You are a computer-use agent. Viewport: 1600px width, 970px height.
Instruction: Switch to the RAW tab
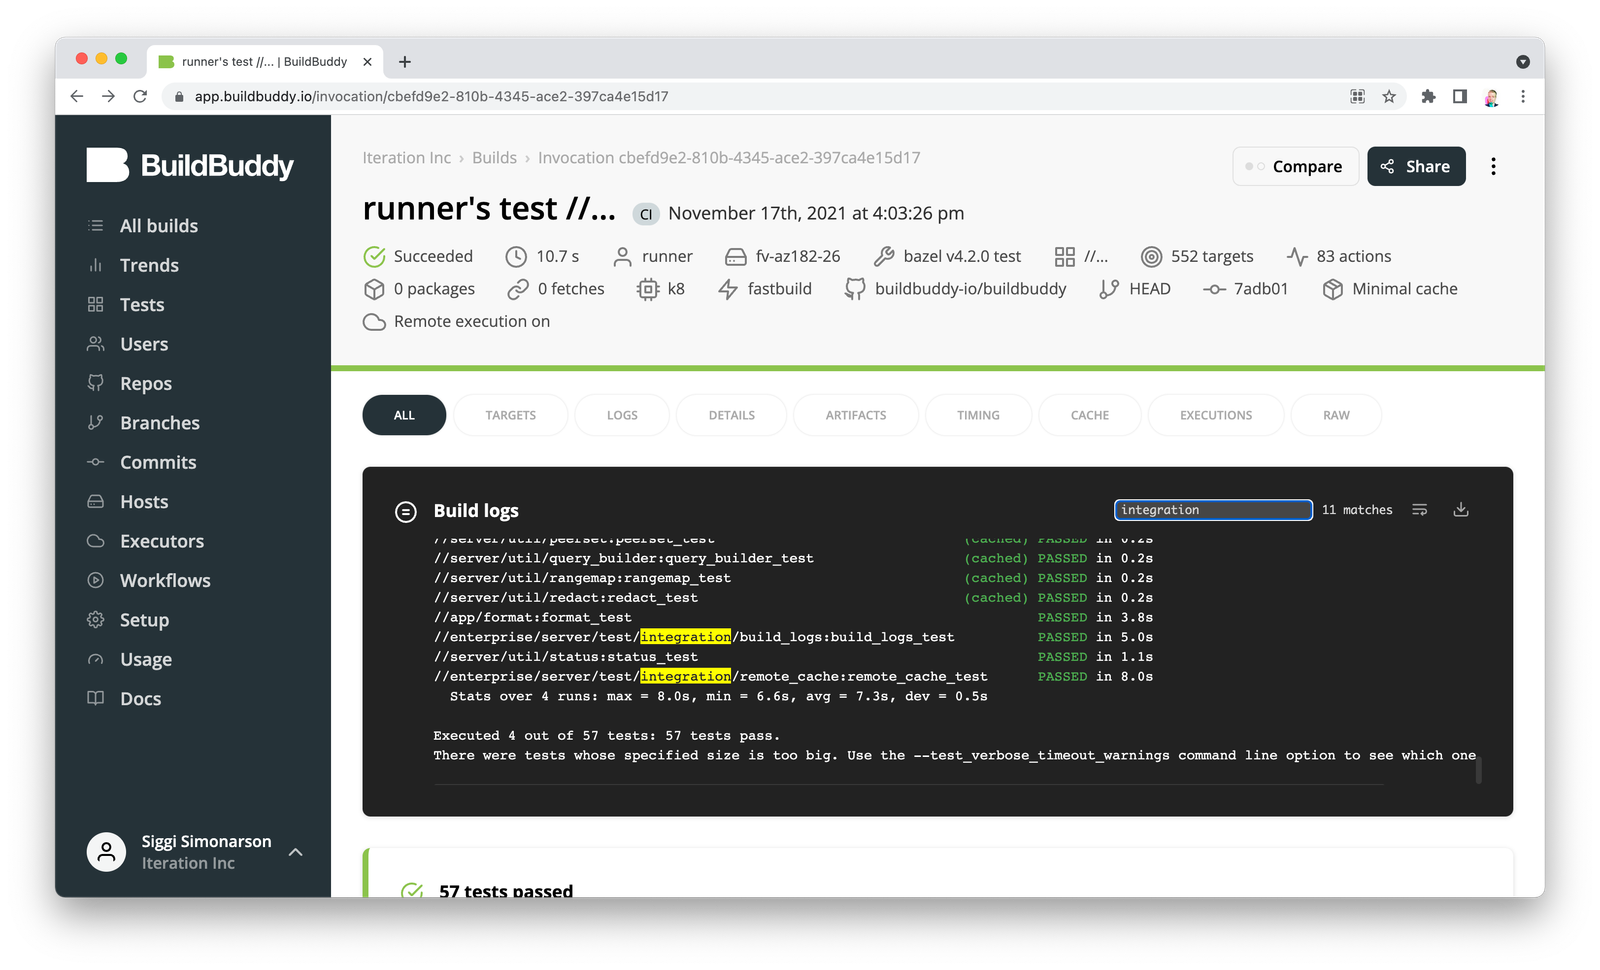point(1336,415)
